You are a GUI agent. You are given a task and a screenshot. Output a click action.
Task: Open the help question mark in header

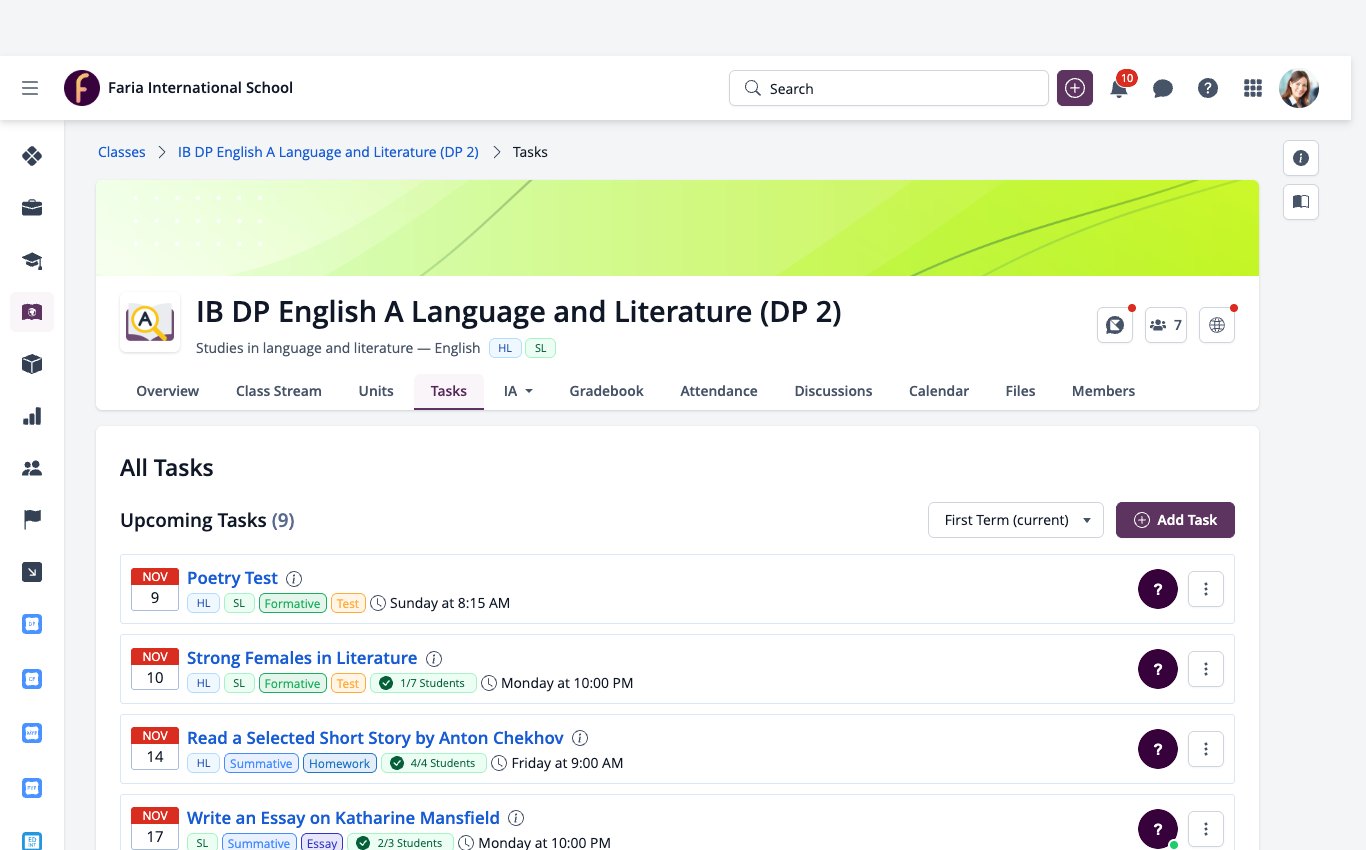pyautogui.click(x=1208, y=88)
